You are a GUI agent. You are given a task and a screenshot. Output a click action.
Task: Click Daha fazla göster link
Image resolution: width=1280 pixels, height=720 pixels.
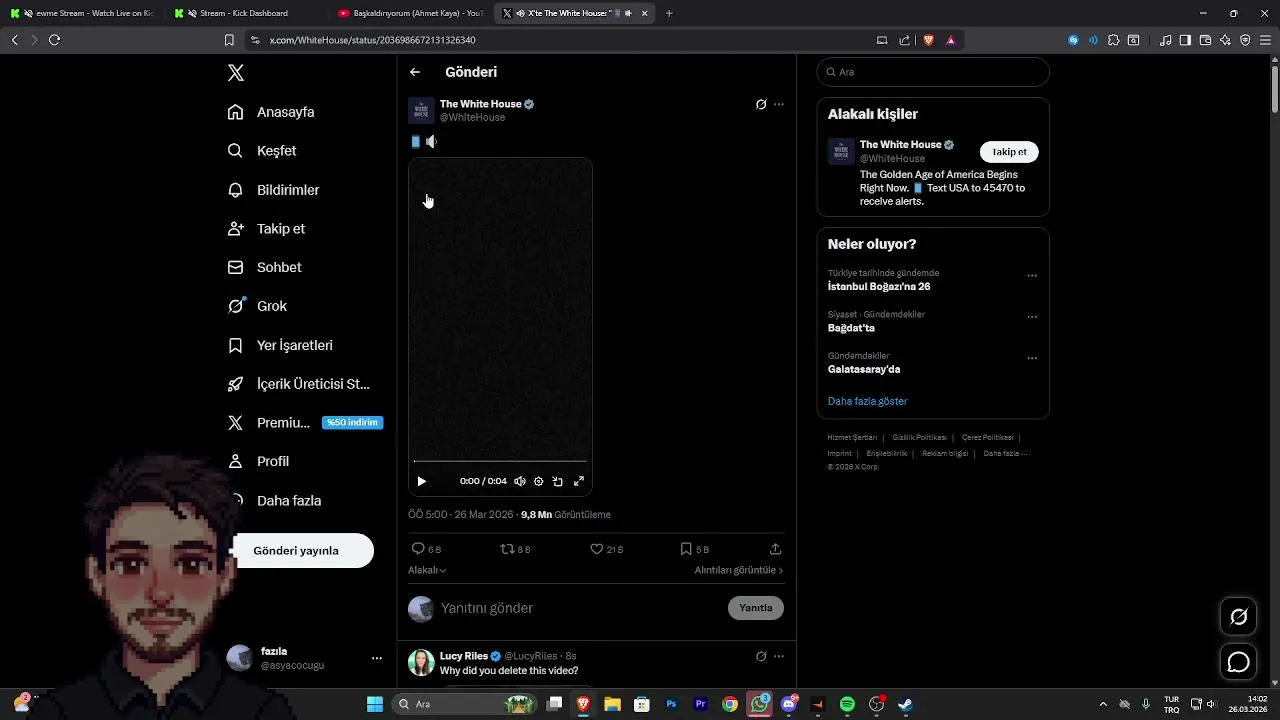(x=867, y=401)
